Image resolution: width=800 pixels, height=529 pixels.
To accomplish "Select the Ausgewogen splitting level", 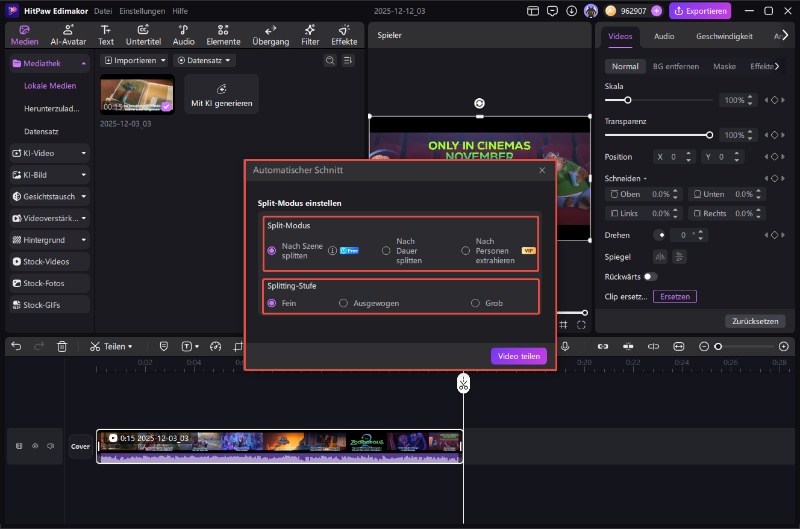I will (343, 303).
